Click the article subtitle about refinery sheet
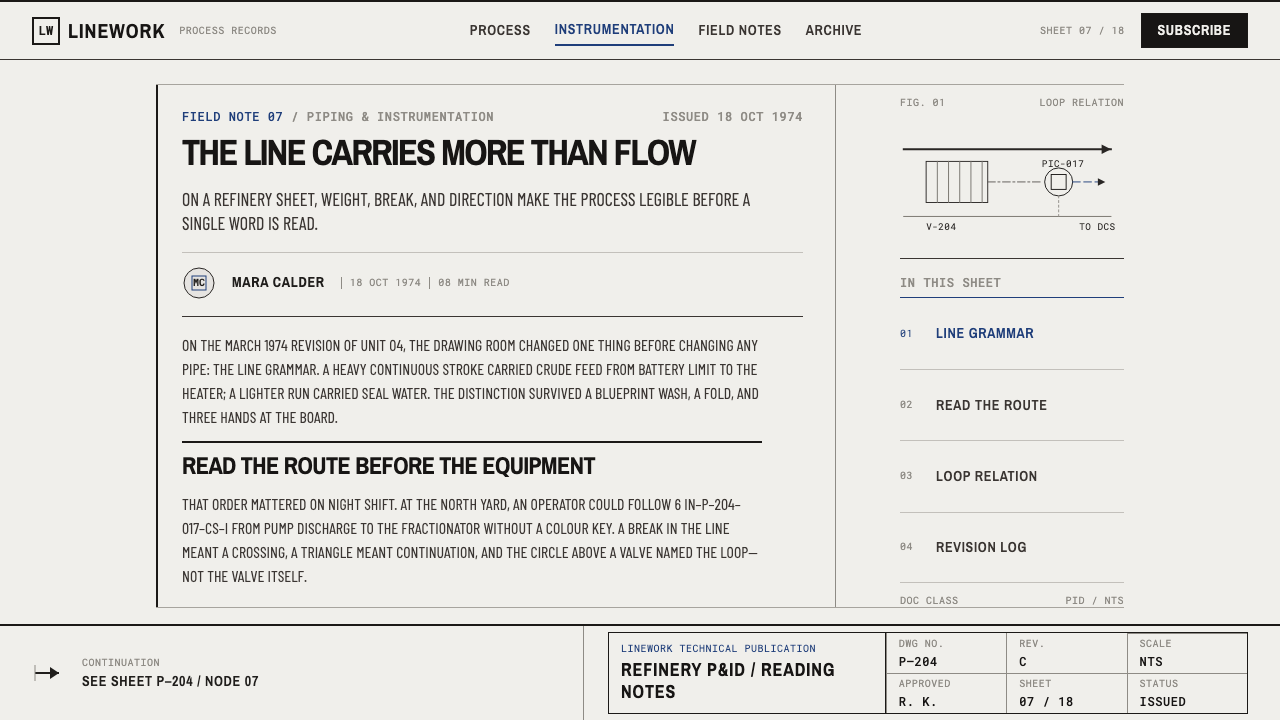The height and width of the screenshot is (720, 1280). 466,212
